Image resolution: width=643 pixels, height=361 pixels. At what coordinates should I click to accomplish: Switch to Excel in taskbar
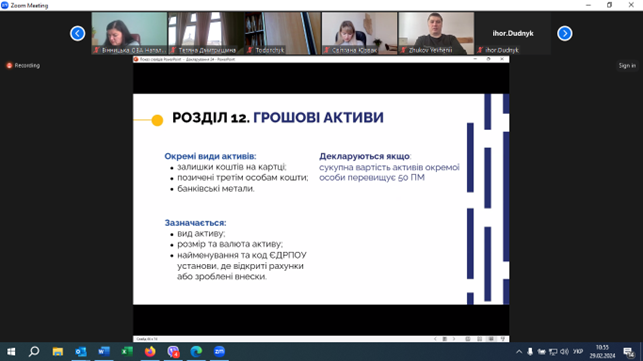click(x=127, y=352)
